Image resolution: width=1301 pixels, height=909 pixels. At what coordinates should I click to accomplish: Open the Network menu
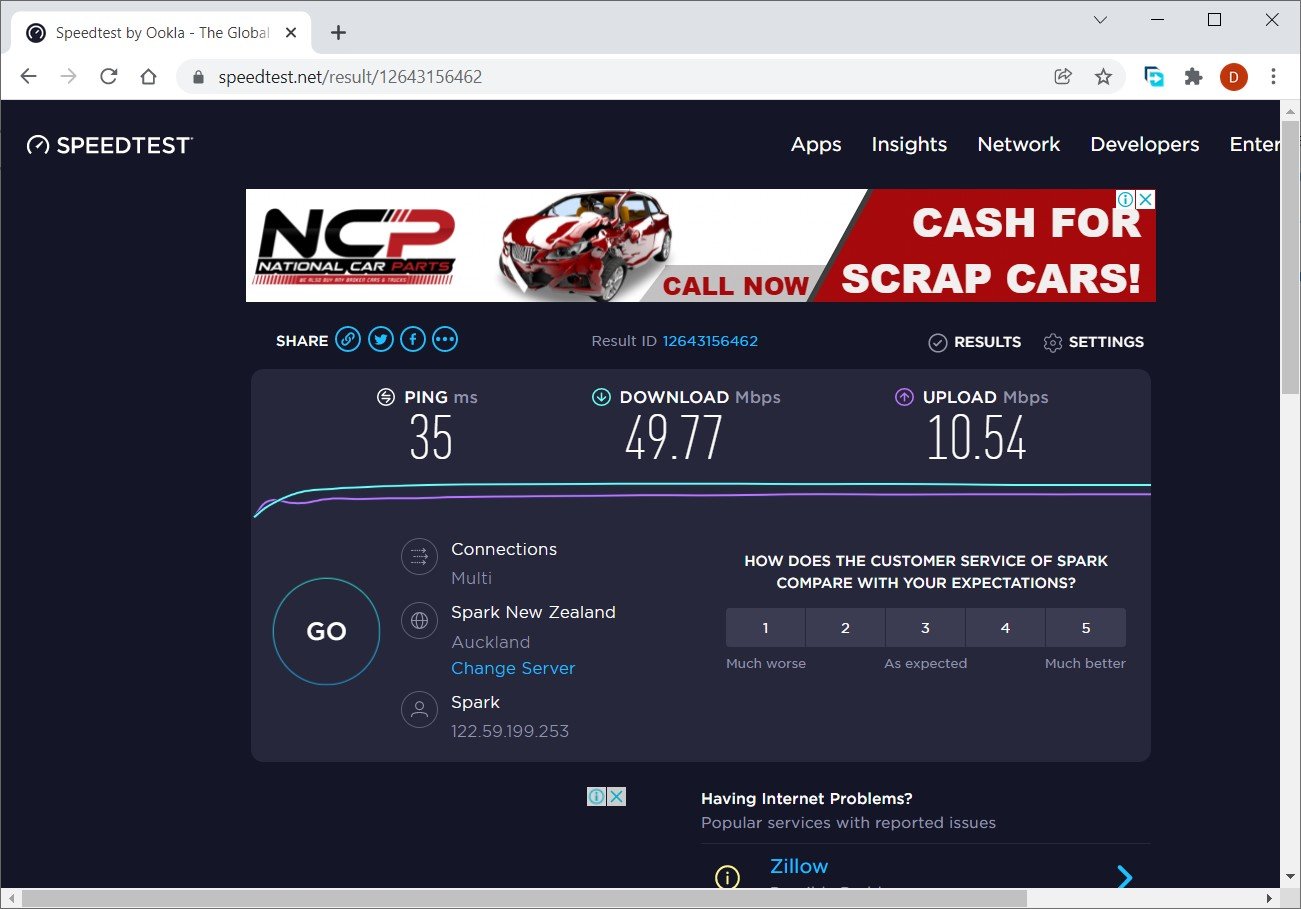pos(1018,145)
